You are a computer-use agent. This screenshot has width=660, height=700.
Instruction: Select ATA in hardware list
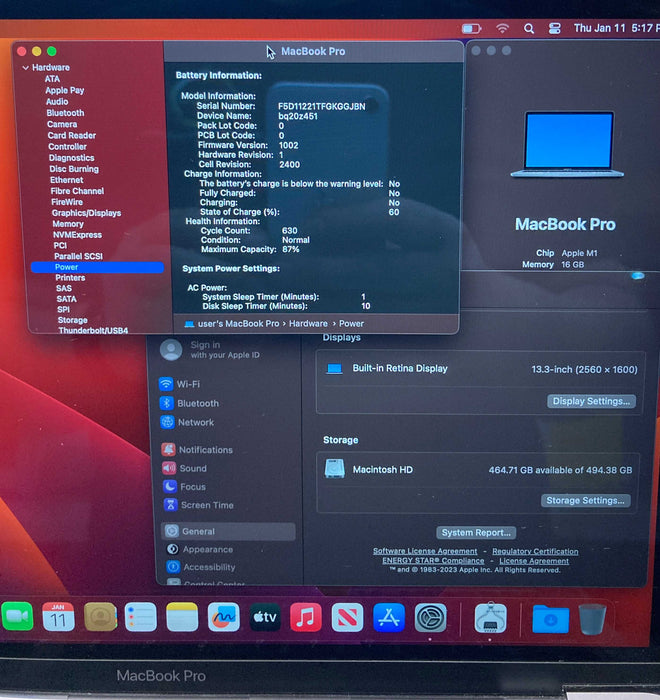(52, 79)
